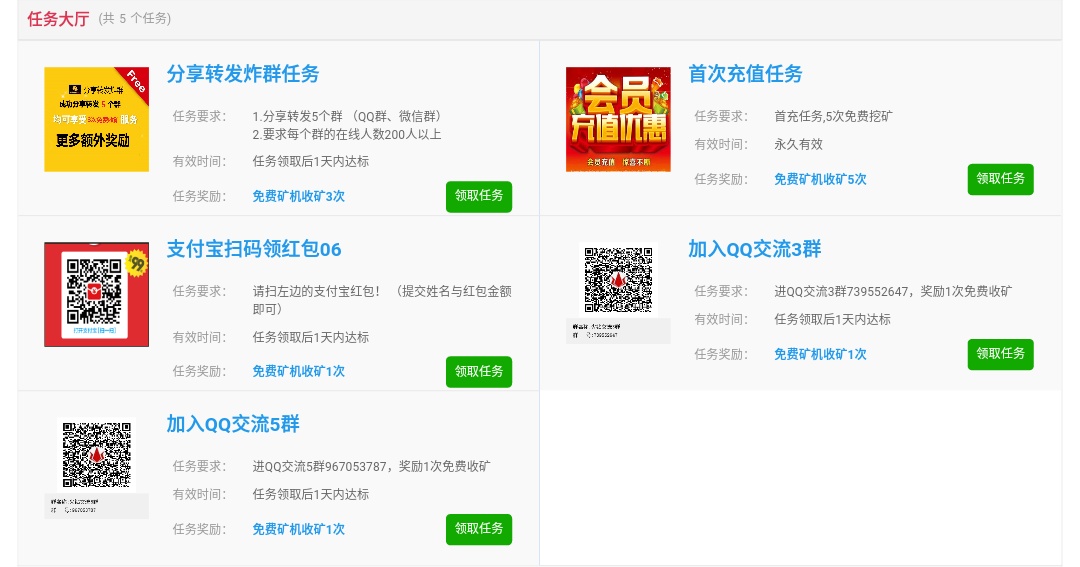1080x567 pixels.
Task: Open the 分享转发炸群任务 title link
Action: [x=242, y=74]
